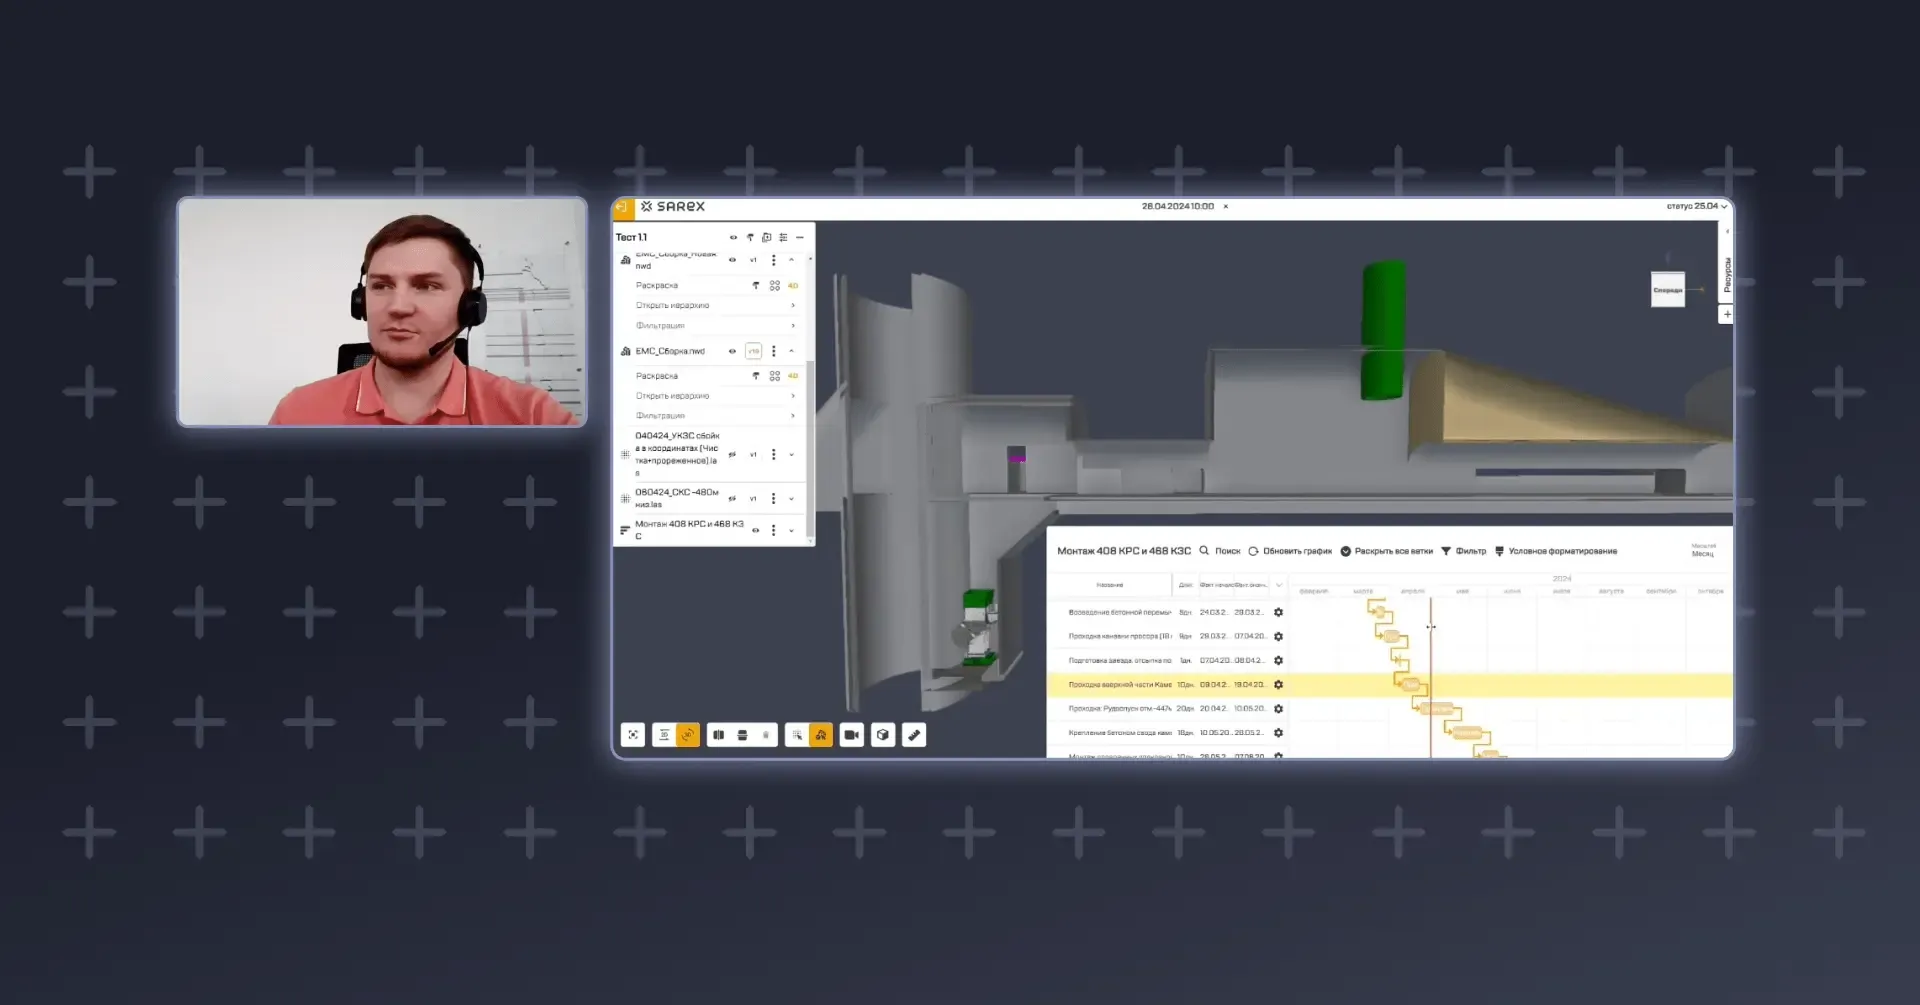Select the ruler measurement tool

[x=914, y=735]
